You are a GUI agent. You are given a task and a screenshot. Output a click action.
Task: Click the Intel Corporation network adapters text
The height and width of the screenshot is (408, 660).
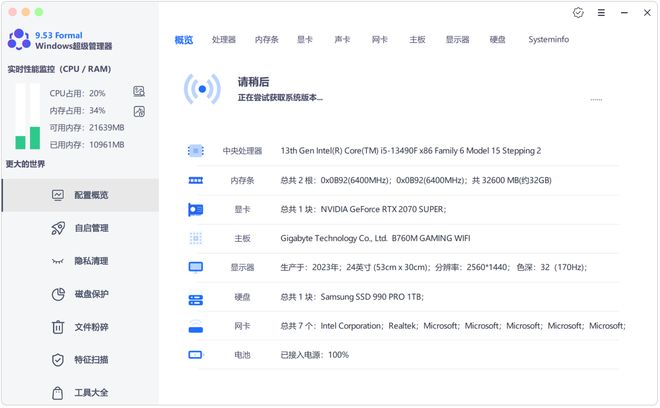click(453, 326)
